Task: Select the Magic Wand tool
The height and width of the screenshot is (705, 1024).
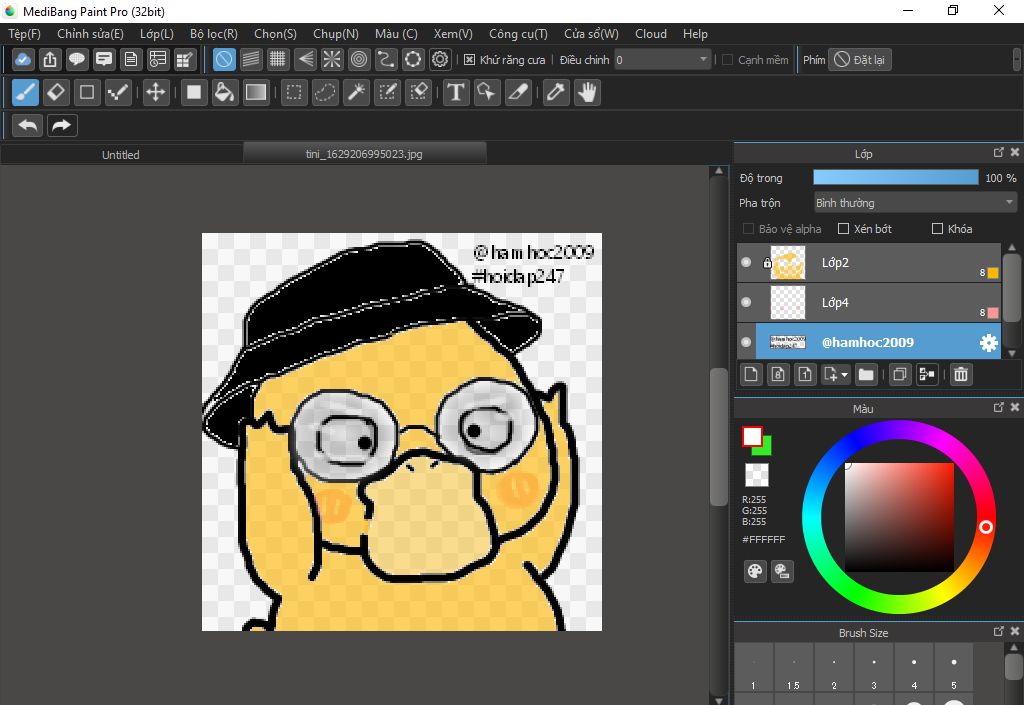Action: point(356,93)
